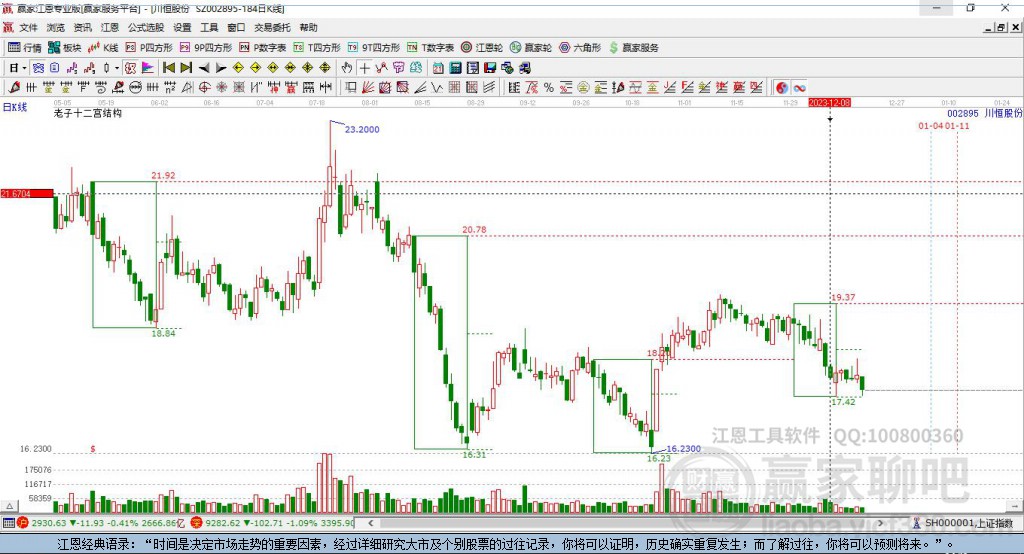Click the inner MDI restore button
This screenshot has height=554, width=1024.
(1001, 27)
